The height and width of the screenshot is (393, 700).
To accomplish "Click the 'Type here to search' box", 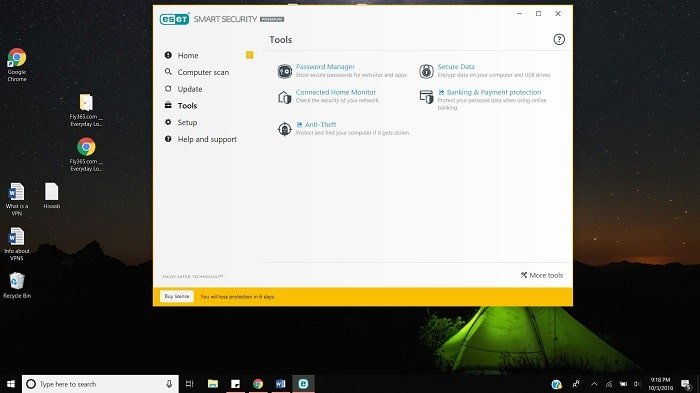I will pos(100,384).
